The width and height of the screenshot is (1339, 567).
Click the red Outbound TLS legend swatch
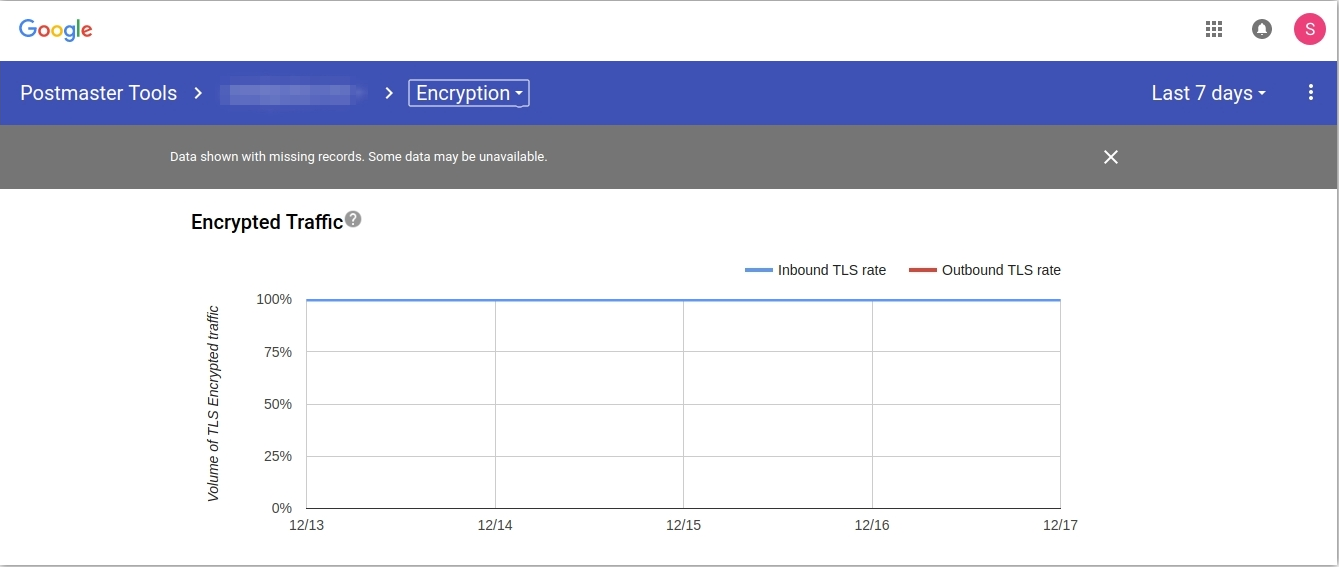pyautogui.click(x=923, y=270)
